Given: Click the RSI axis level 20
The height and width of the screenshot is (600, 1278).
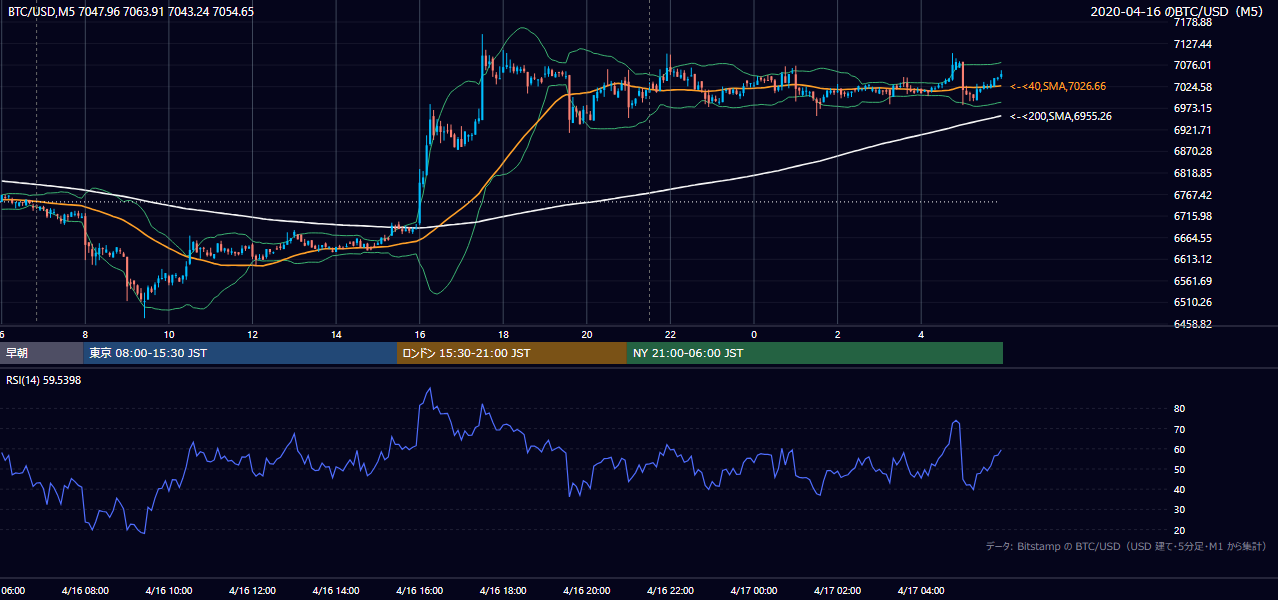Looking at the screenshot, I should pos(1179,530).
